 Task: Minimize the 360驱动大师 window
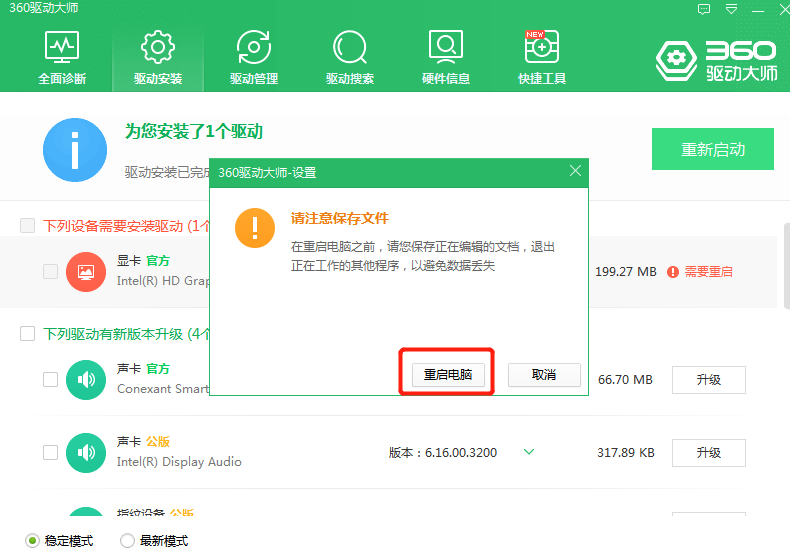click(758, 10)
